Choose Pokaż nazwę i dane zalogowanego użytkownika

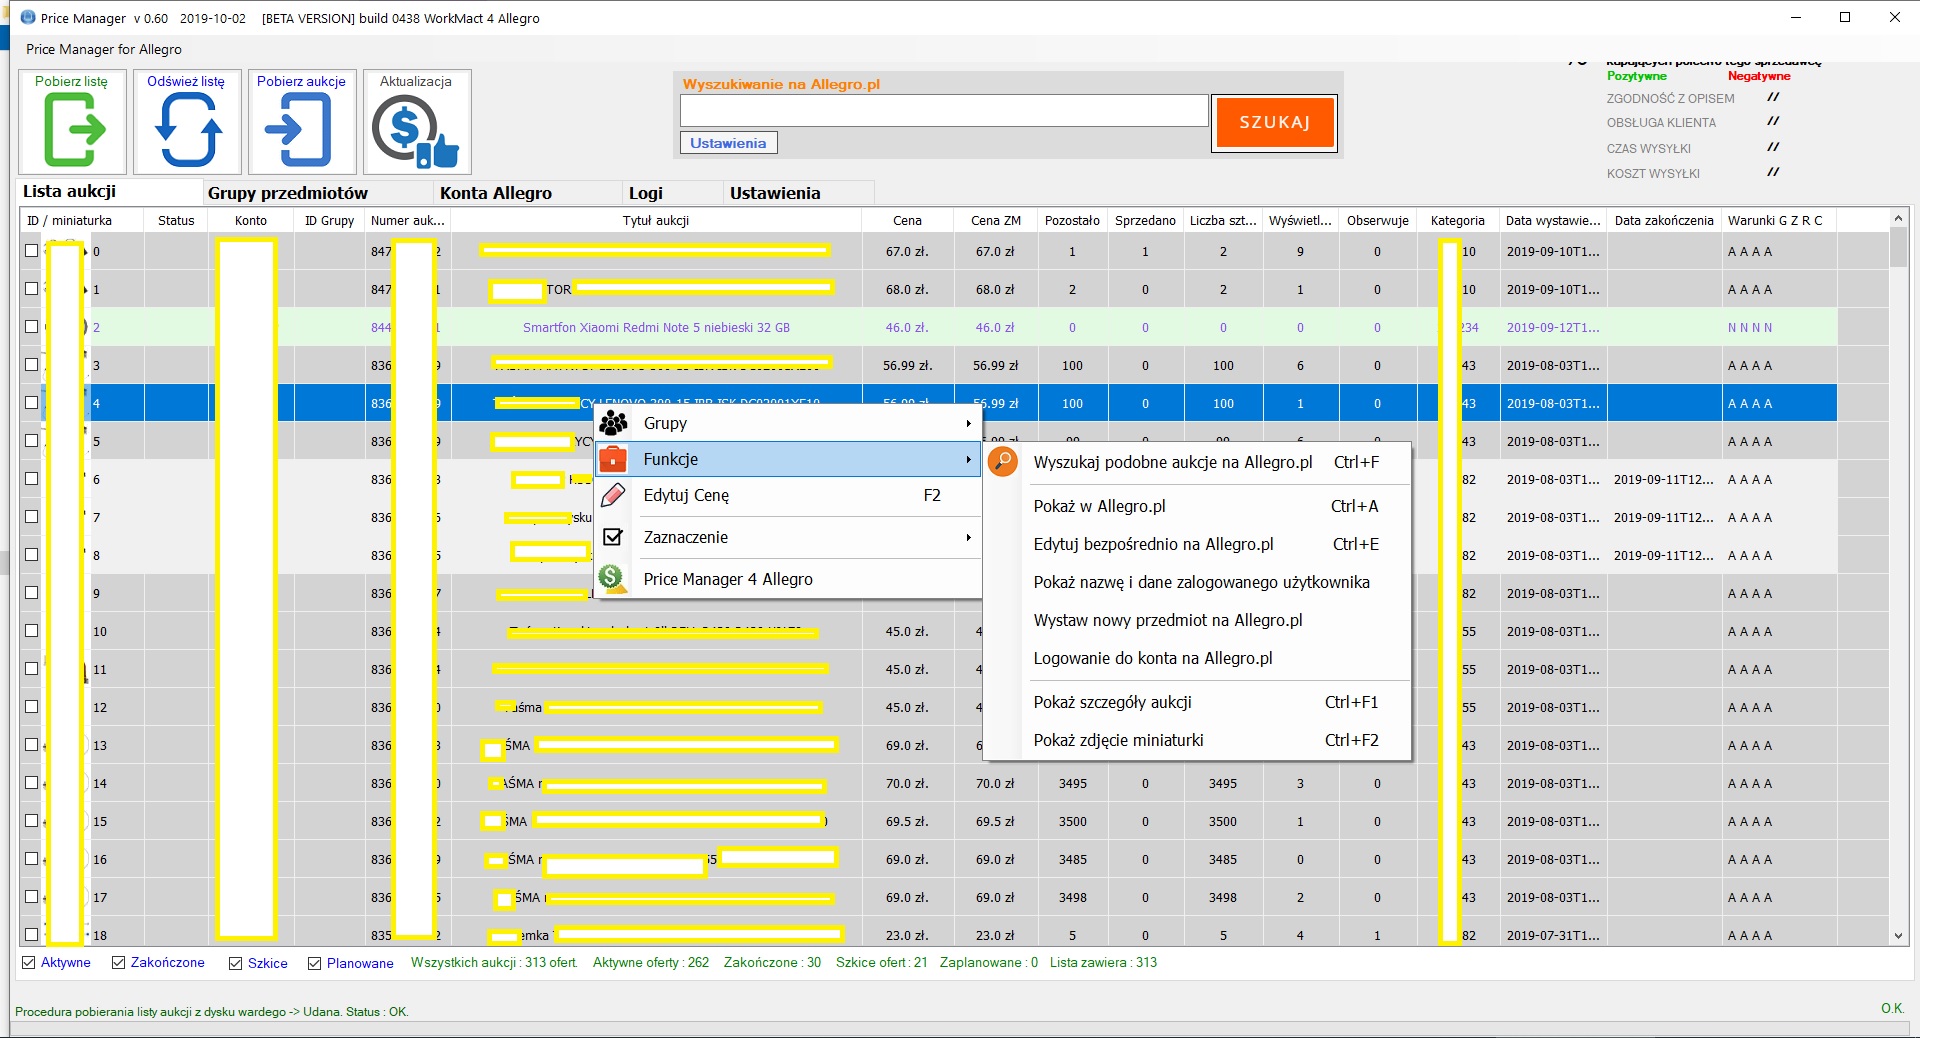(x=1197, y=582)
